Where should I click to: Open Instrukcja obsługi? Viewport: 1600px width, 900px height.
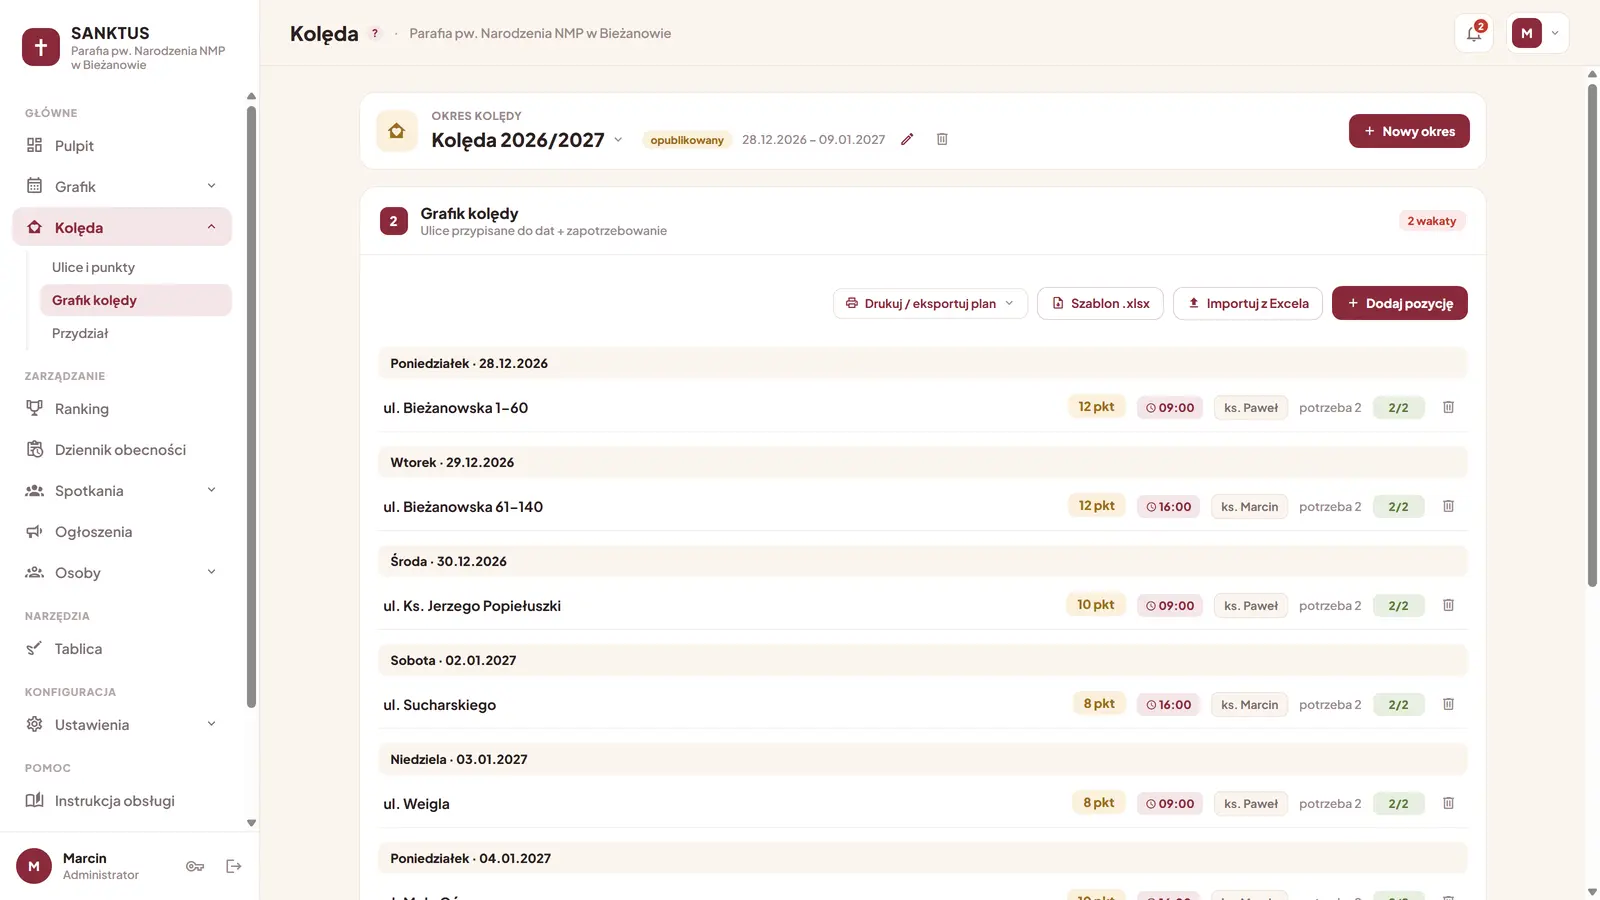coord(122,800)
